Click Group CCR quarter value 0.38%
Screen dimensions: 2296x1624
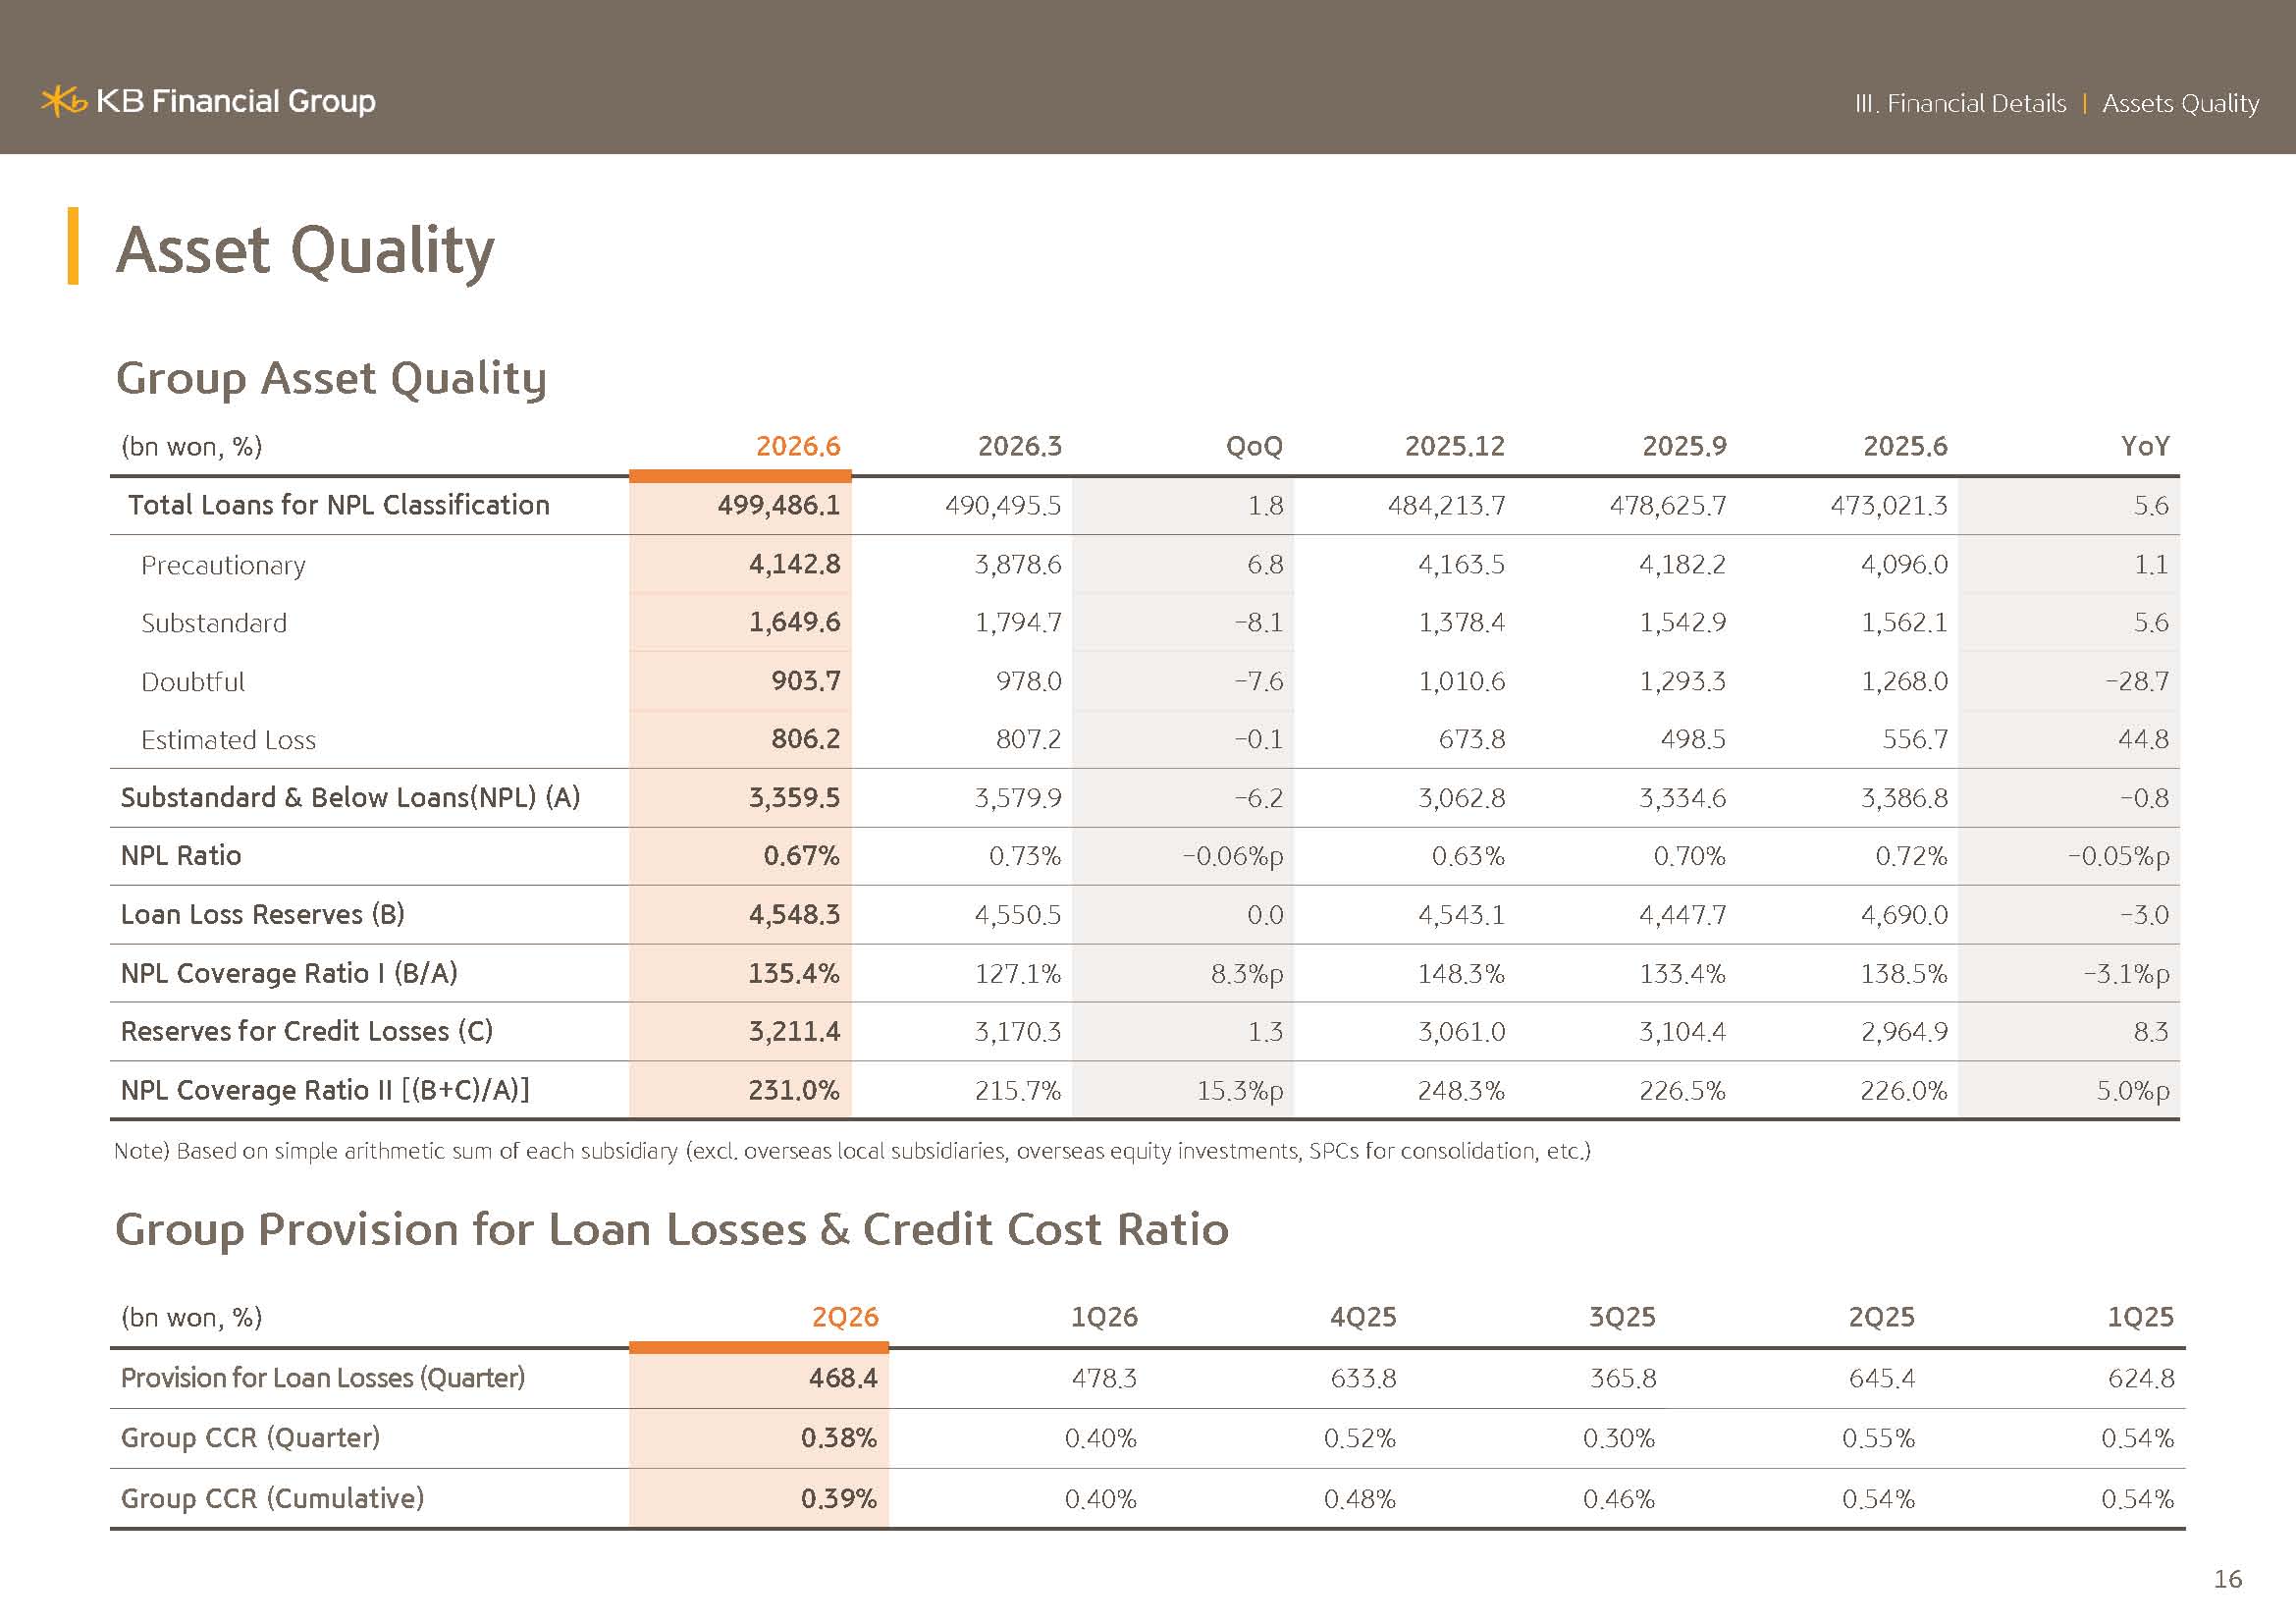(x=838, y=1439)
